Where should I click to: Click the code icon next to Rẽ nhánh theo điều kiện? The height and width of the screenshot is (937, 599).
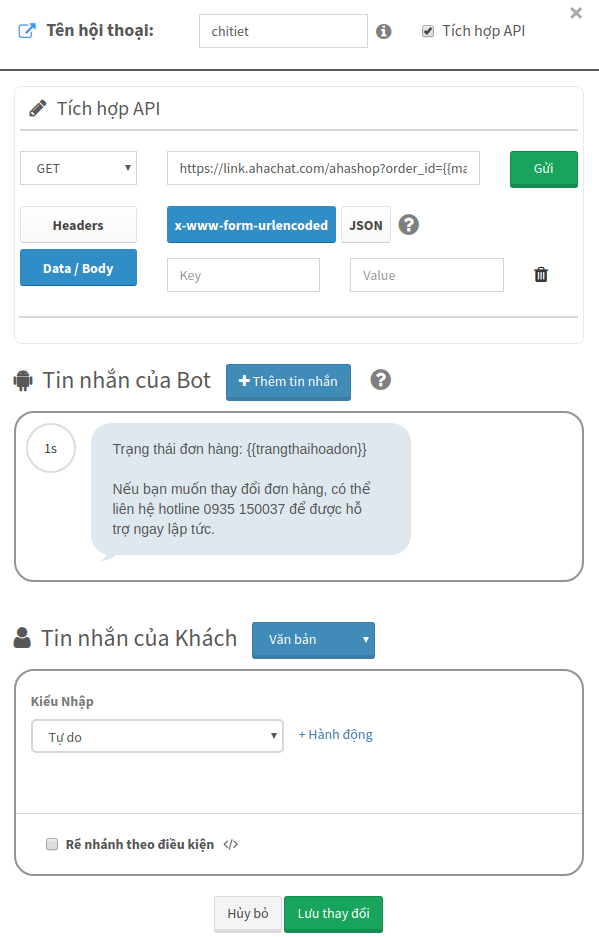pyautogui.click(x=231, y=844)
